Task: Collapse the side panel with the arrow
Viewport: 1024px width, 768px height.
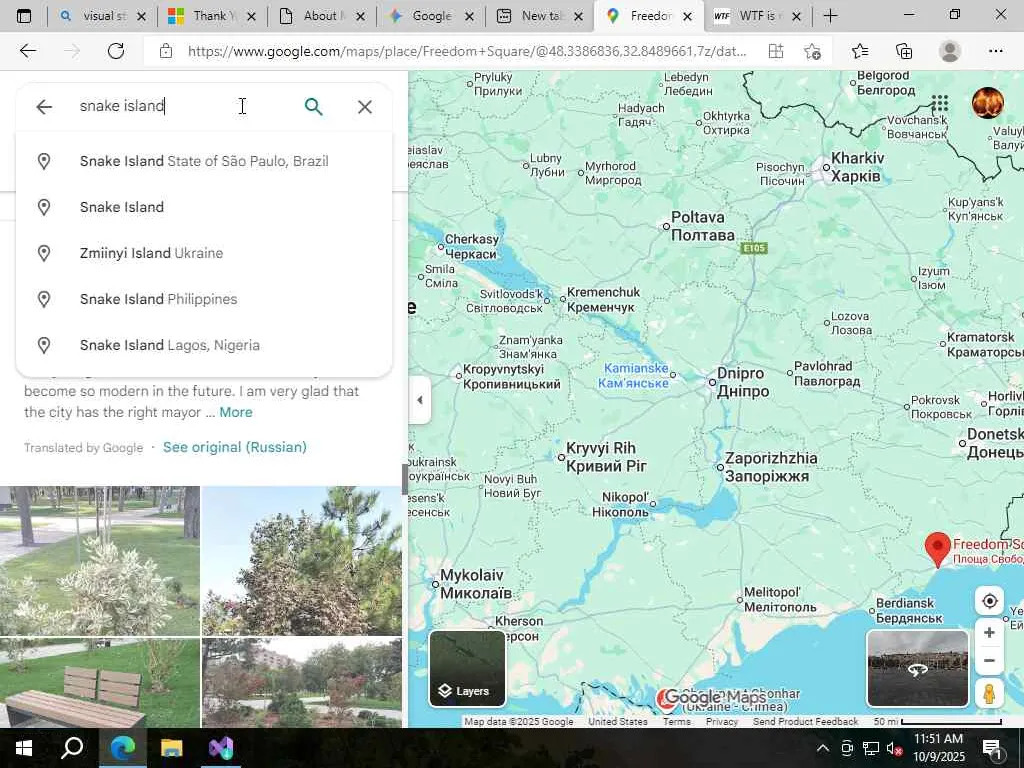Action: tap(420, 400)
